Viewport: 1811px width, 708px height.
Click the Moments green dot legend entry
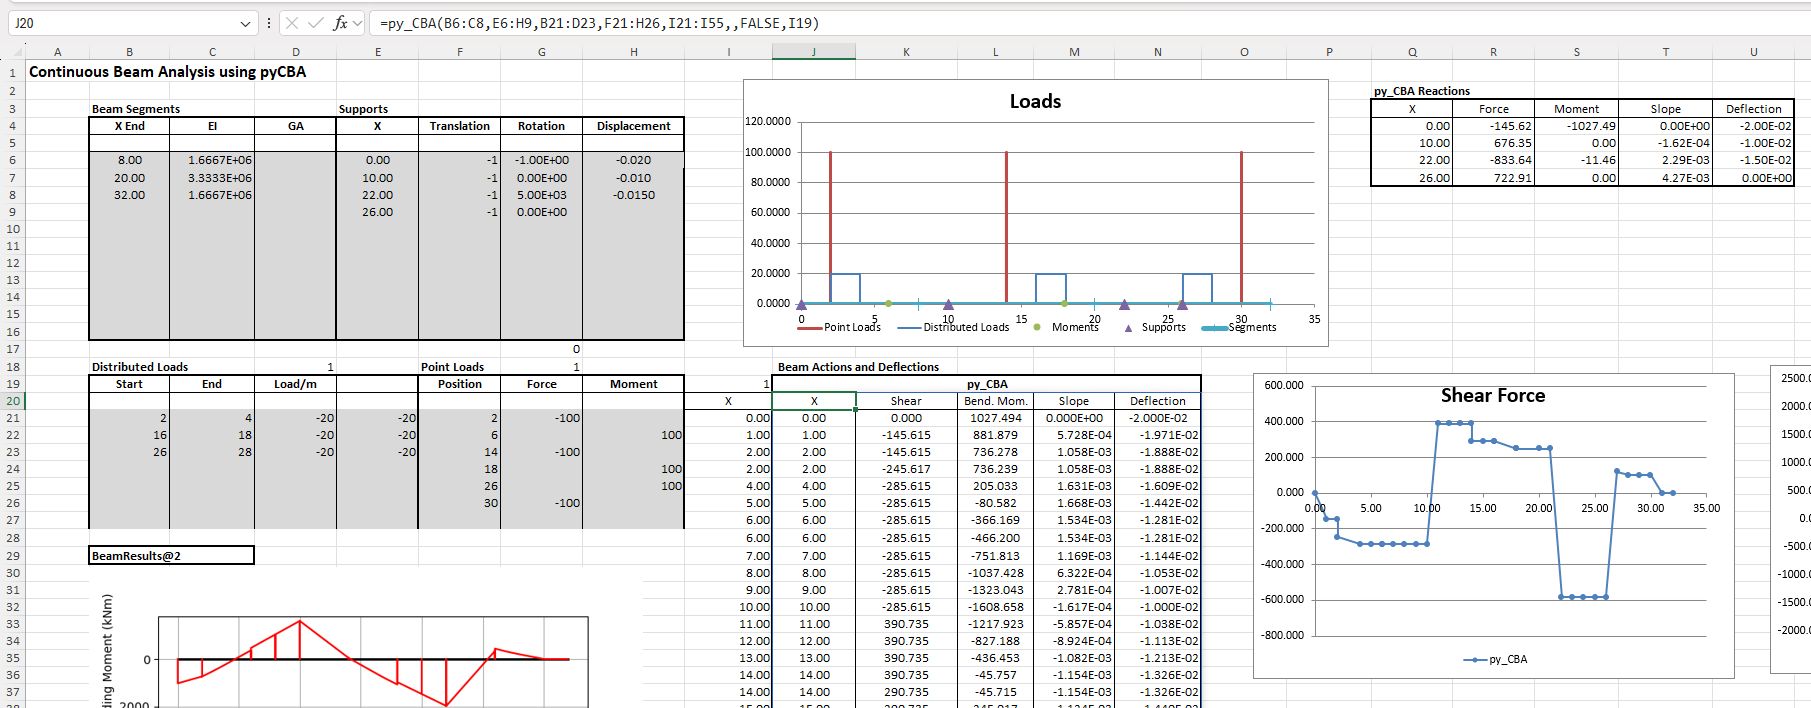[1036, 328]
